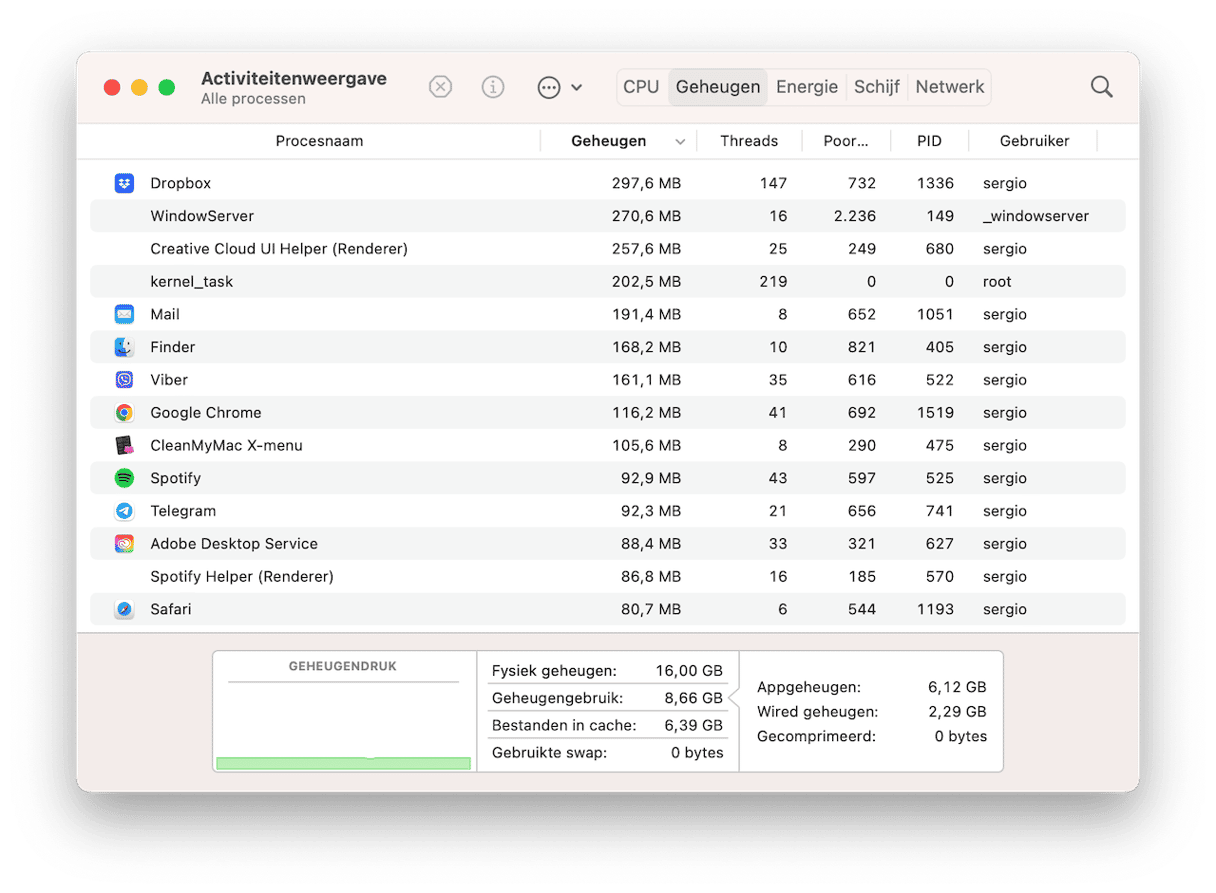1216x893 pixels.
Task: Switch to the CPU tab
Action: [x=641, y=87]
